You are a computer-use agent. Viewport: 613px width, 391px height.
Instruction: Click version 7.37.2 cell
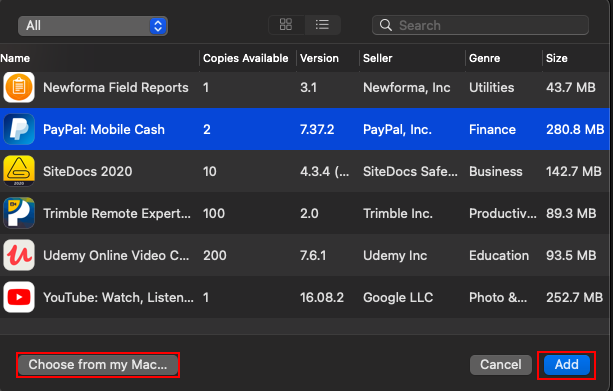coord(317,129)
